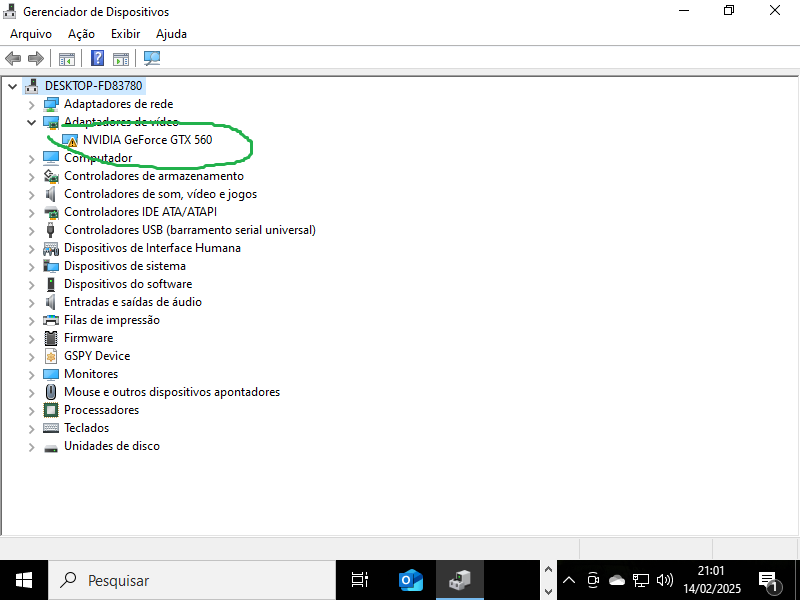Image resolution: width=800 pixels, height=600 pixels.
Task: Scan for hardware changes toolbar icon
Action: [152, 58]
